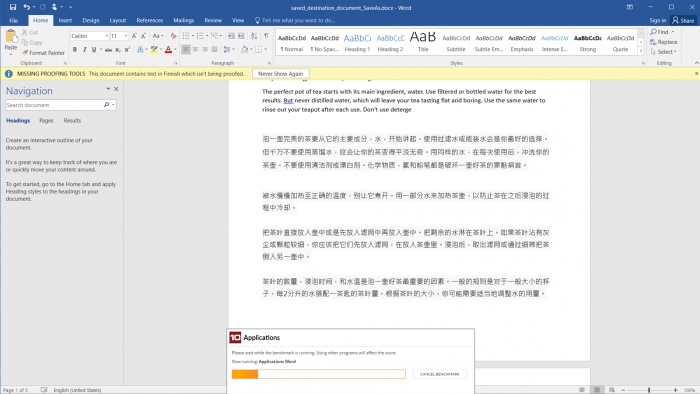Clear all formatting
Viewport: 700px width, 394px height.
(173, 36)
